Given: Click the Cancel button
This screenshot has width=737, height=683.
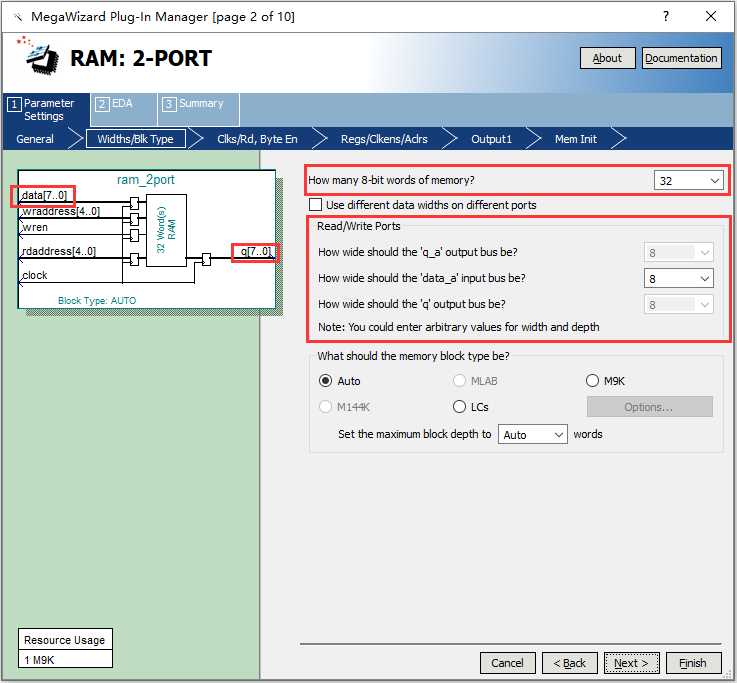Looking at the screenshot, I should pyautogui.click(x=507, y=663).
